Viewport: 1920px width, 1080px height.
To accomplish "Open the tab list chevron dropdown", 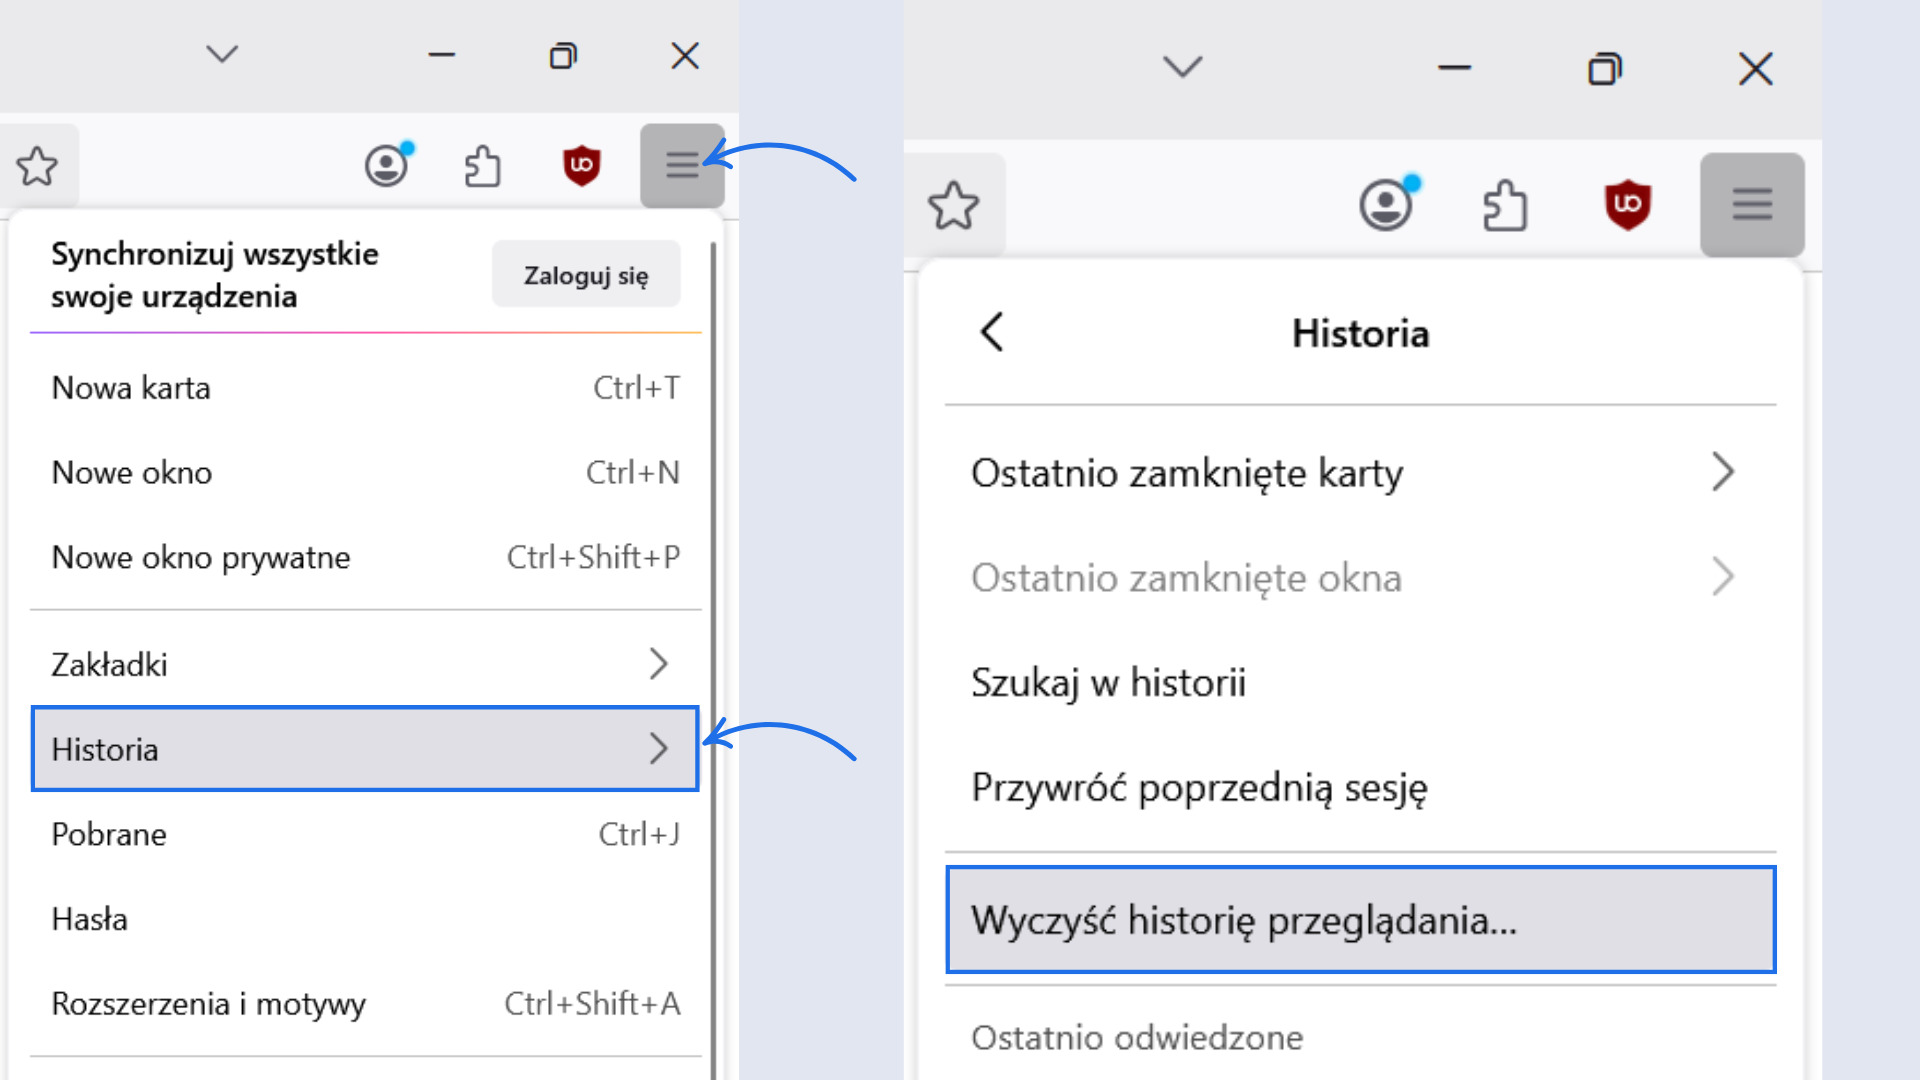I will (x=222, y=55).
